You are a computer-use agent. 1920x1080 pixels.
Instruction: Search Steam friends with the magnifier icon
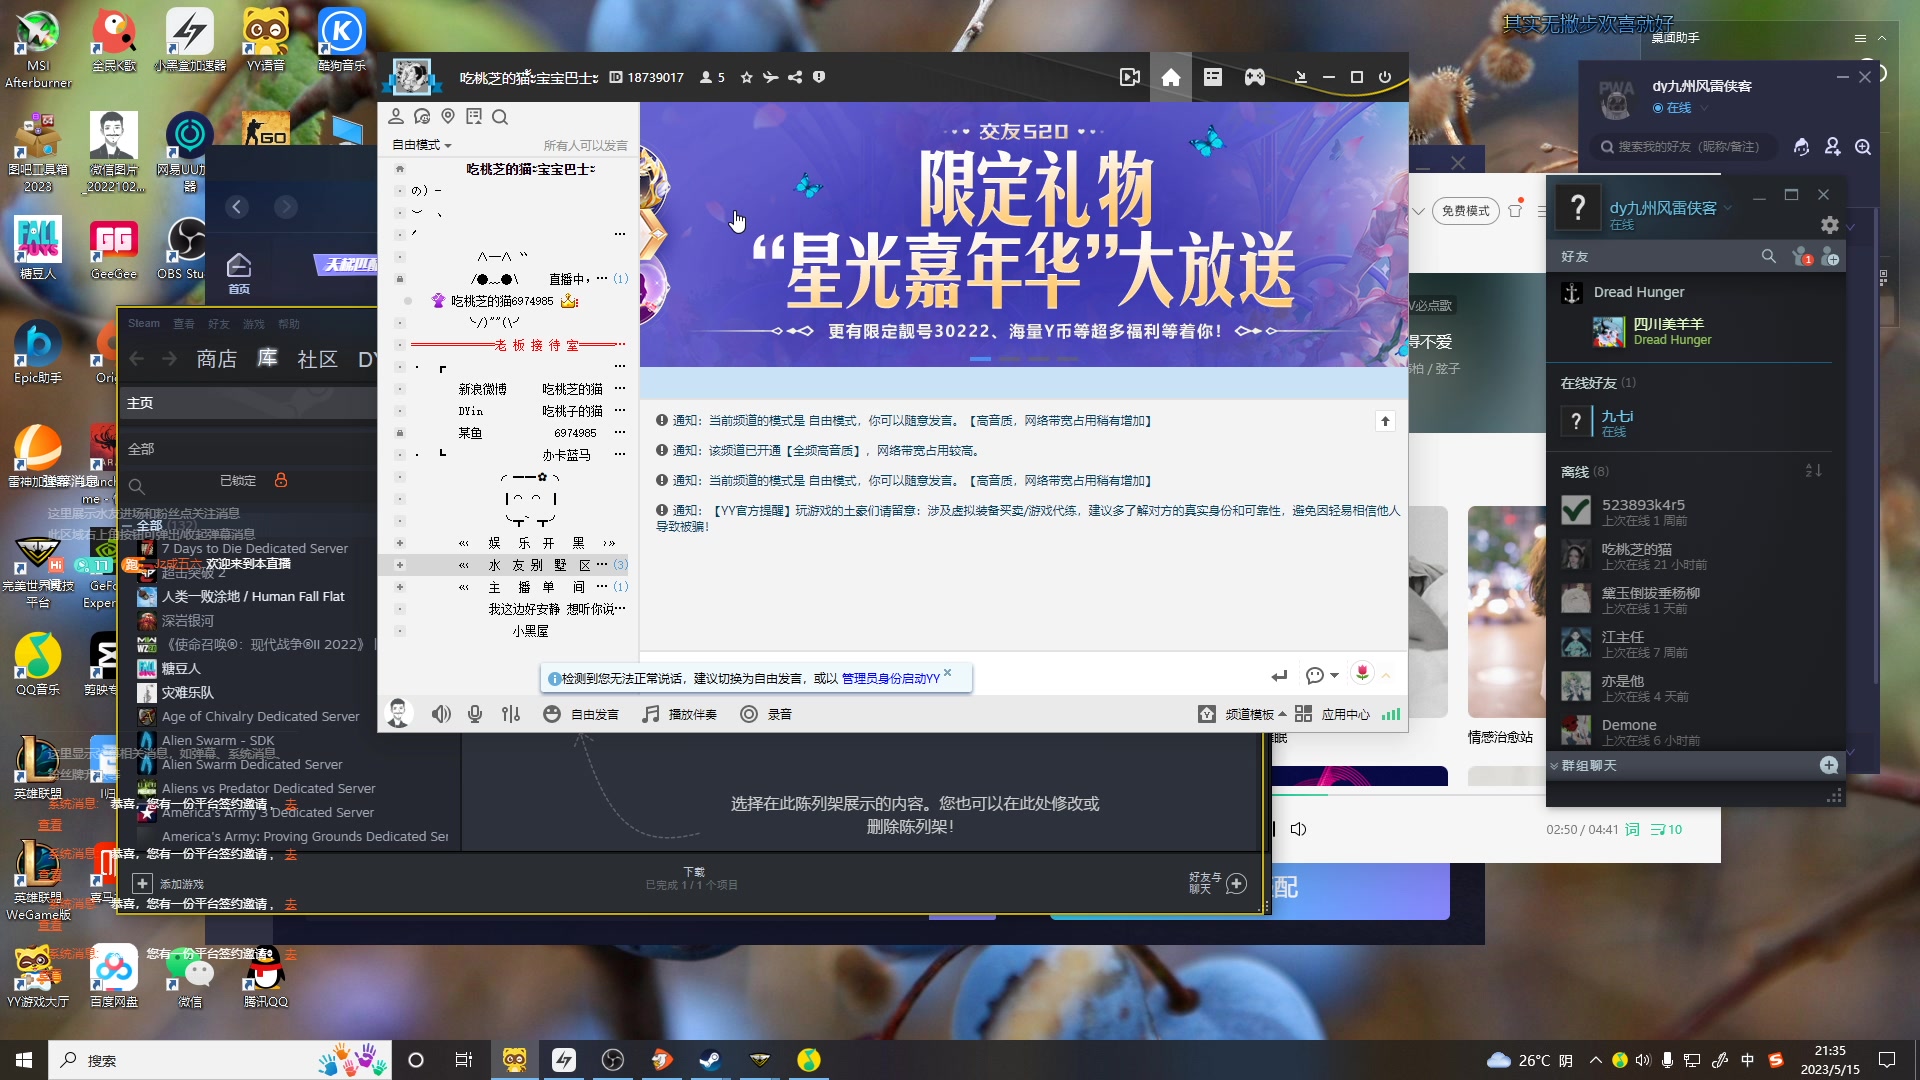[1768, 257]
